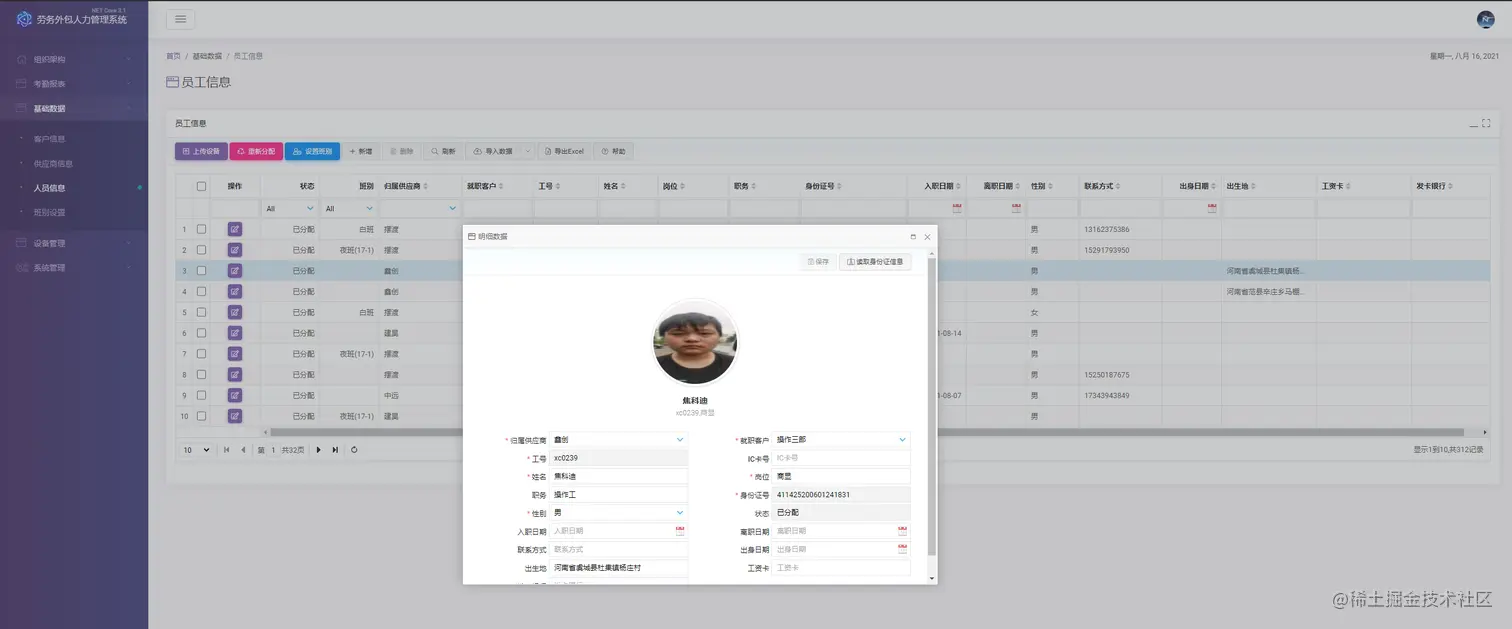
Task: Tick checkbox for row 3
Action: (x=201, y=271)
